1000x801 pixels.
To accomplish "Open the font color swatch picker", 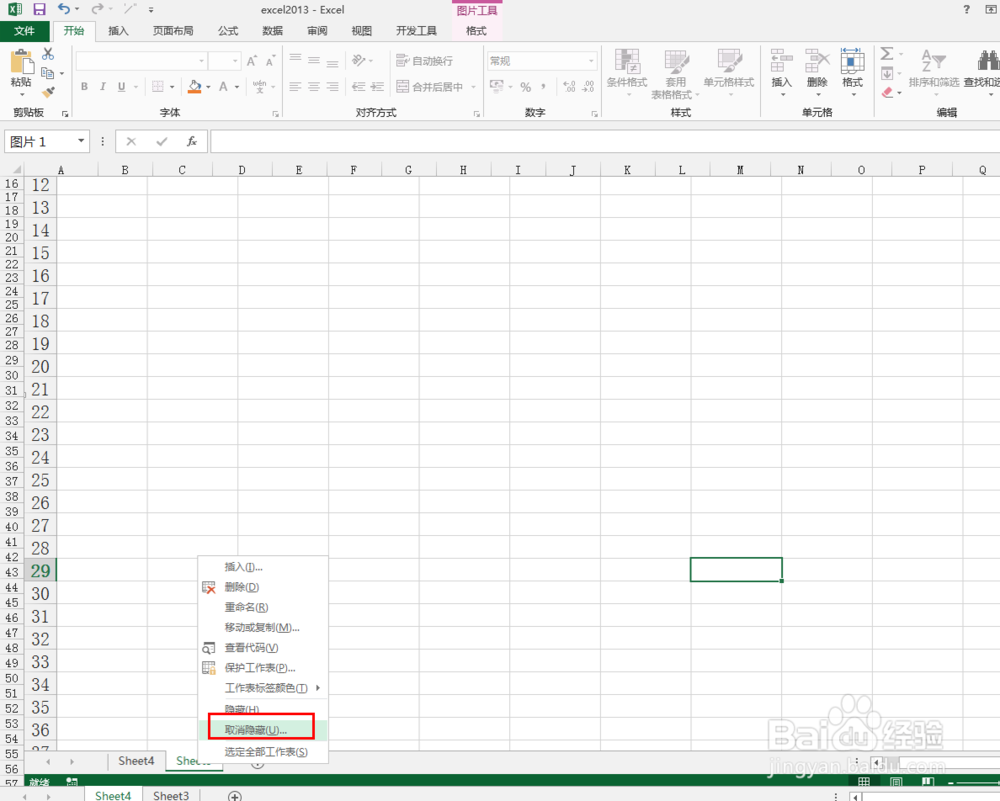I will (x=226, y=88).
